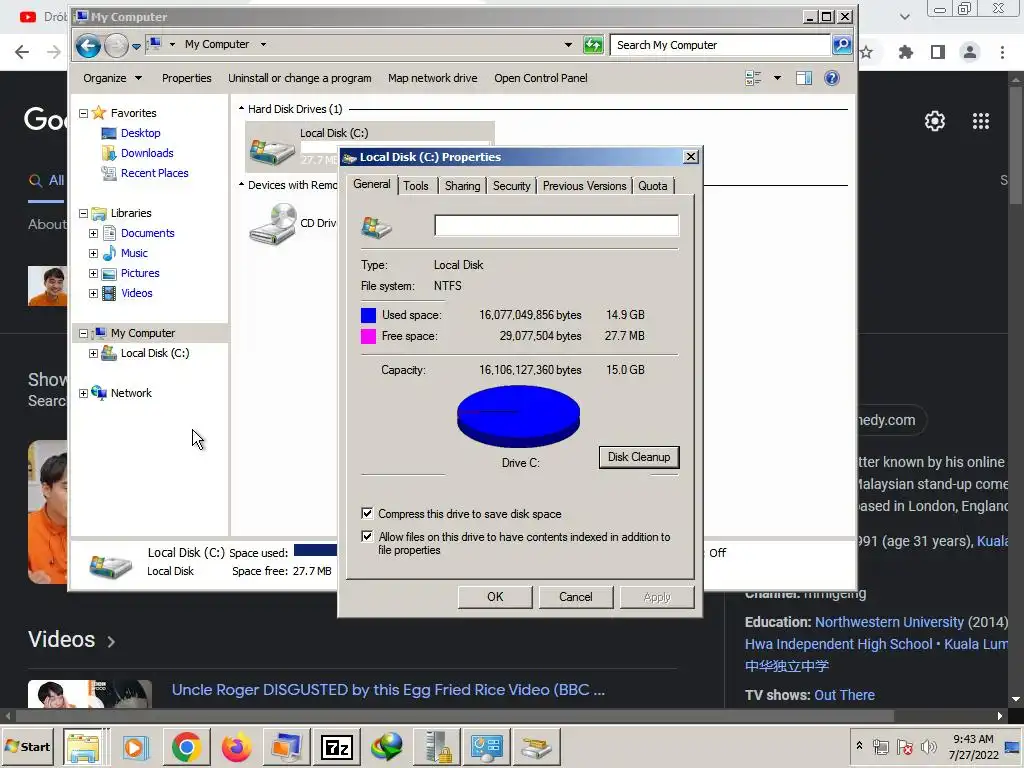Switch to the Previous Versions tab
The height and width of the screenshot is (768, 1024).
click(584, 186)
